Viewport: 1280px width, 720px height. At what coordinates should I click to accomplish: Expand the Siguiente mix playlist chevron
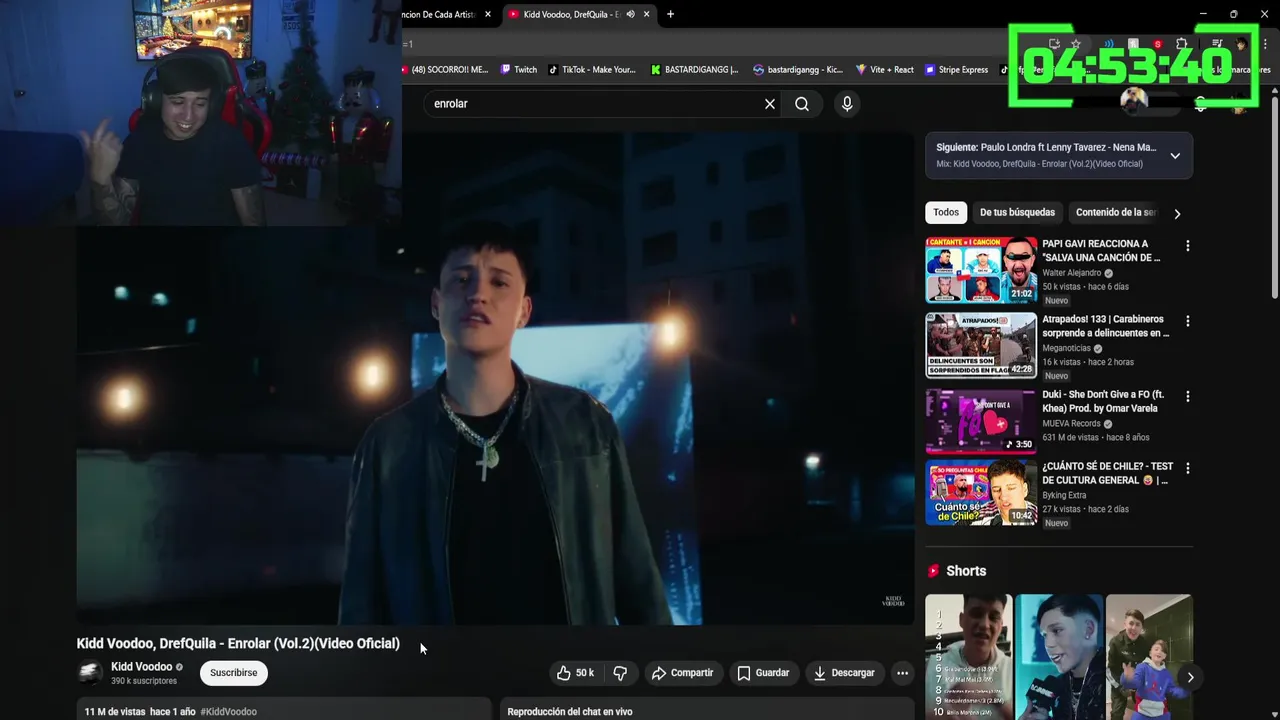[1175, 156]
